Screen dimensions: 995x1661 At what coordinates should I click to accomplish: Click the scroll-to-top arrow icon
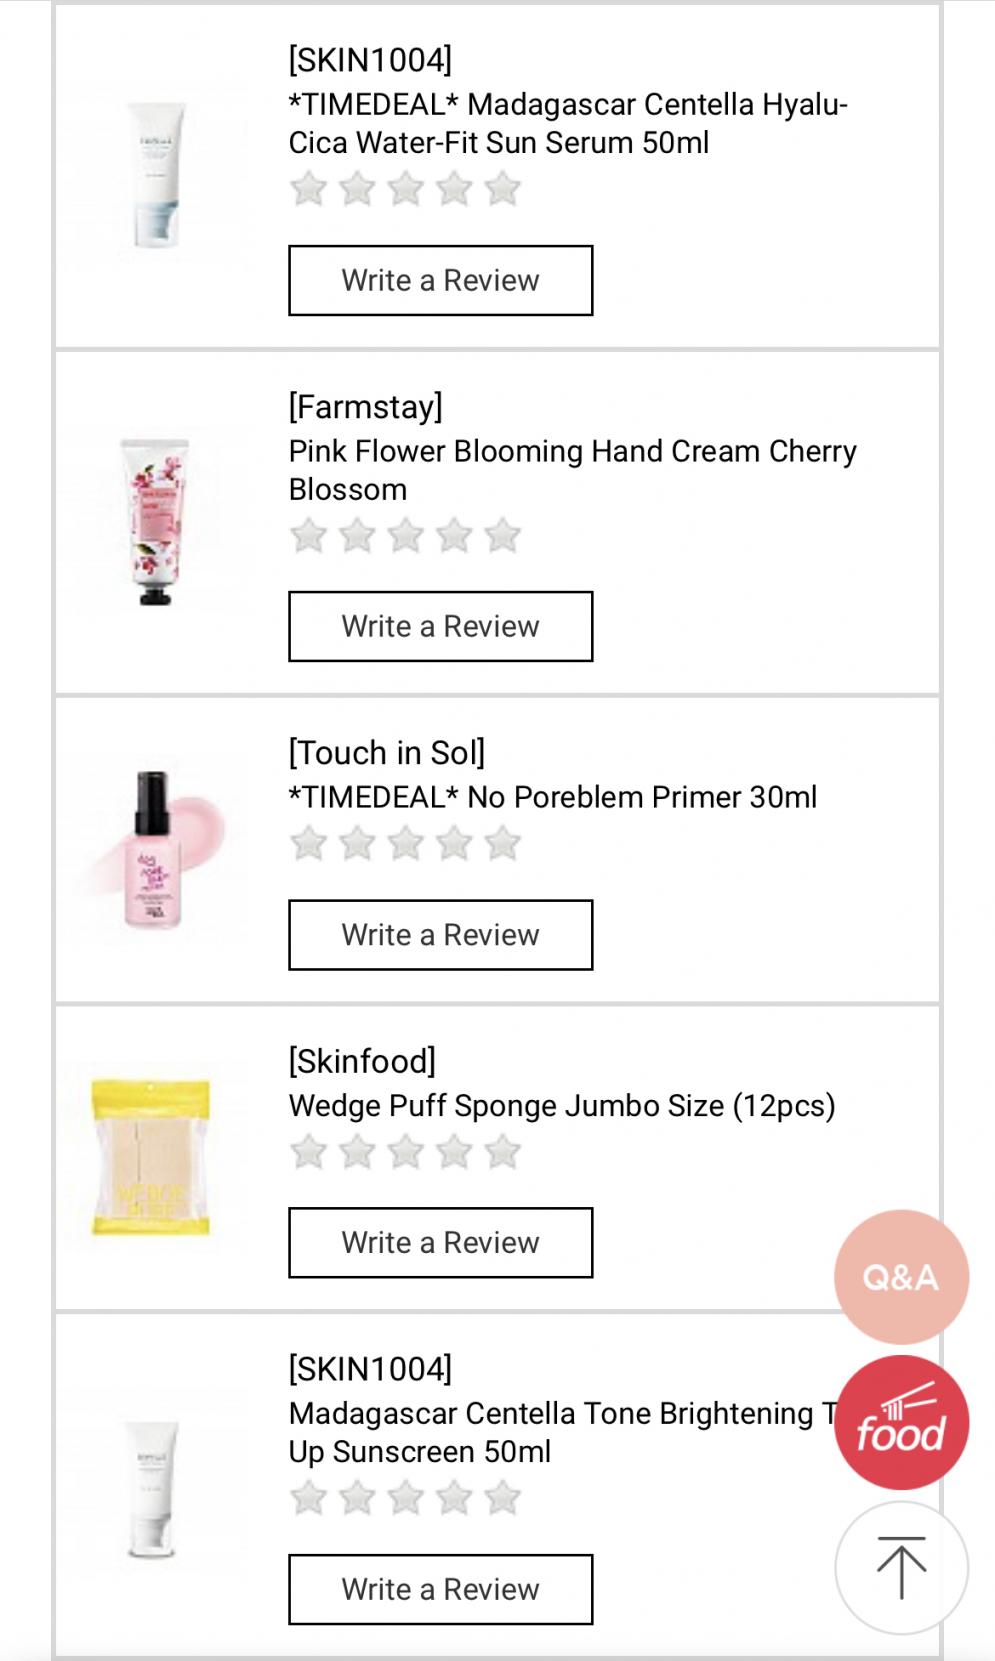click(x=901, y=1567)
